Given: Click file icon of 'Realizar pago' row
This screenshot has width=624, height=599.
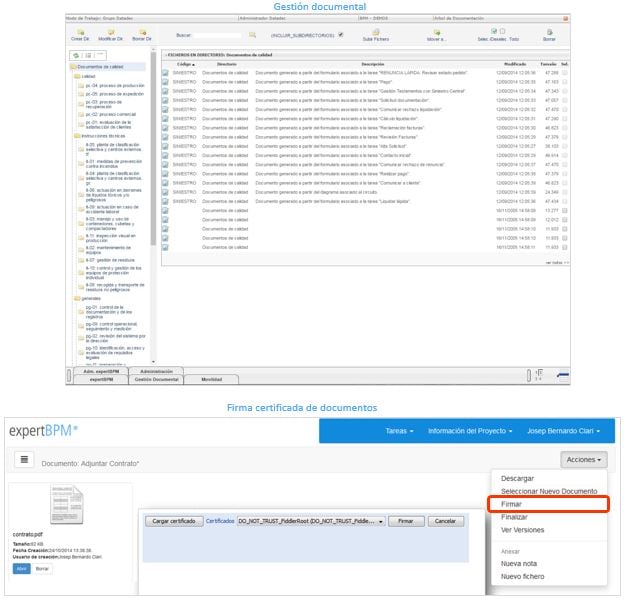Looking at the screenshot, I should pos(165,174).
